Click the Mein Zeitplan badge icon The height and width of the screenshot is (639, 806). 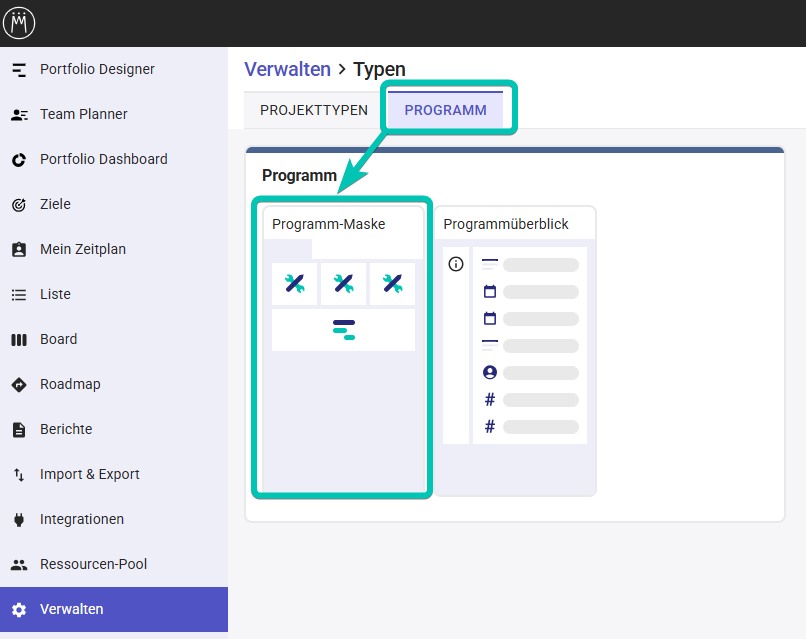(x=19, y=250)
